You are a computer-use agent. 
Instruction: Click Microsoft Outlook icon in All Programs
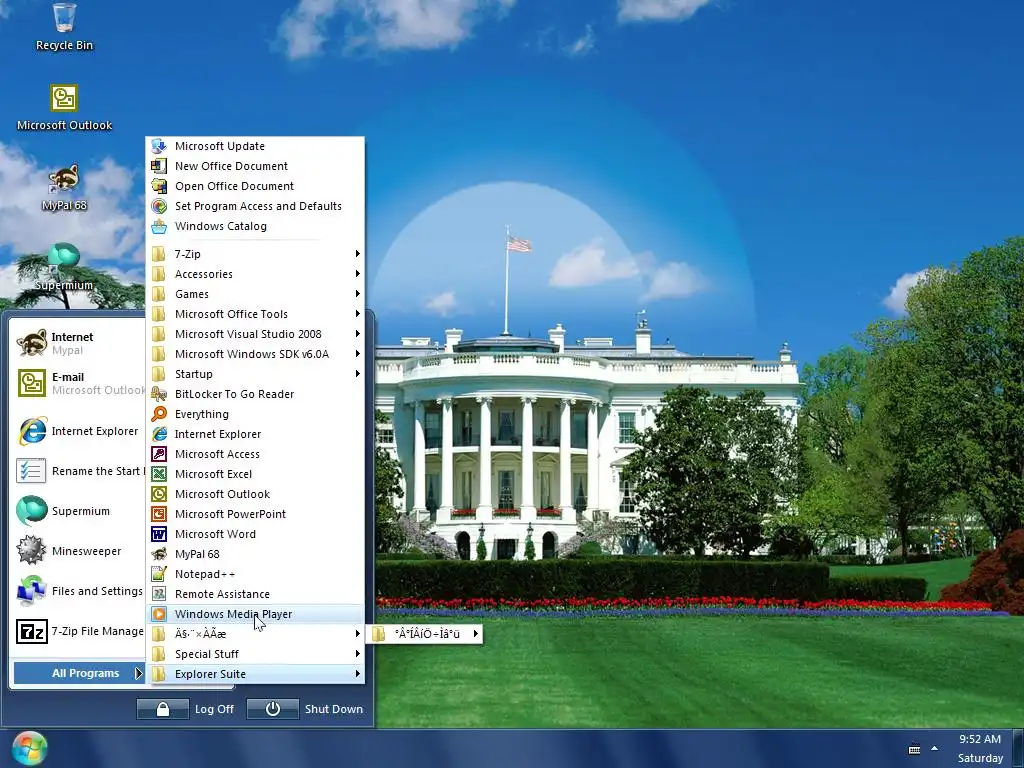point(159,494)
